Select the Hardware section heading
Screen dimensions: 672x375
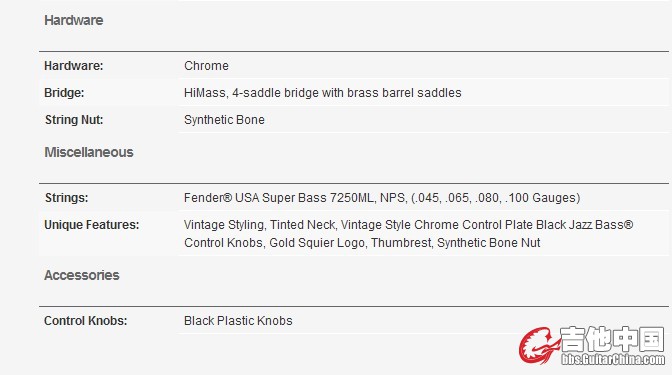click(74, 20)
